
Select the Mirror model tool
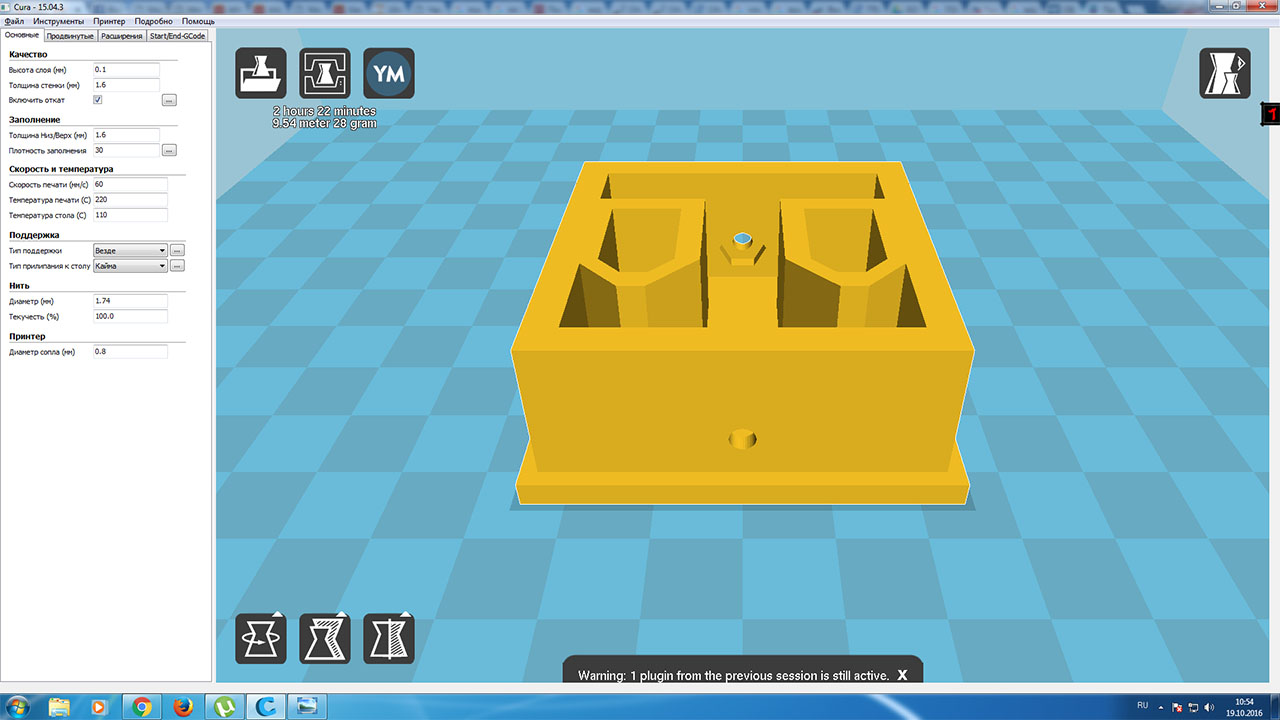pos(389,638)
